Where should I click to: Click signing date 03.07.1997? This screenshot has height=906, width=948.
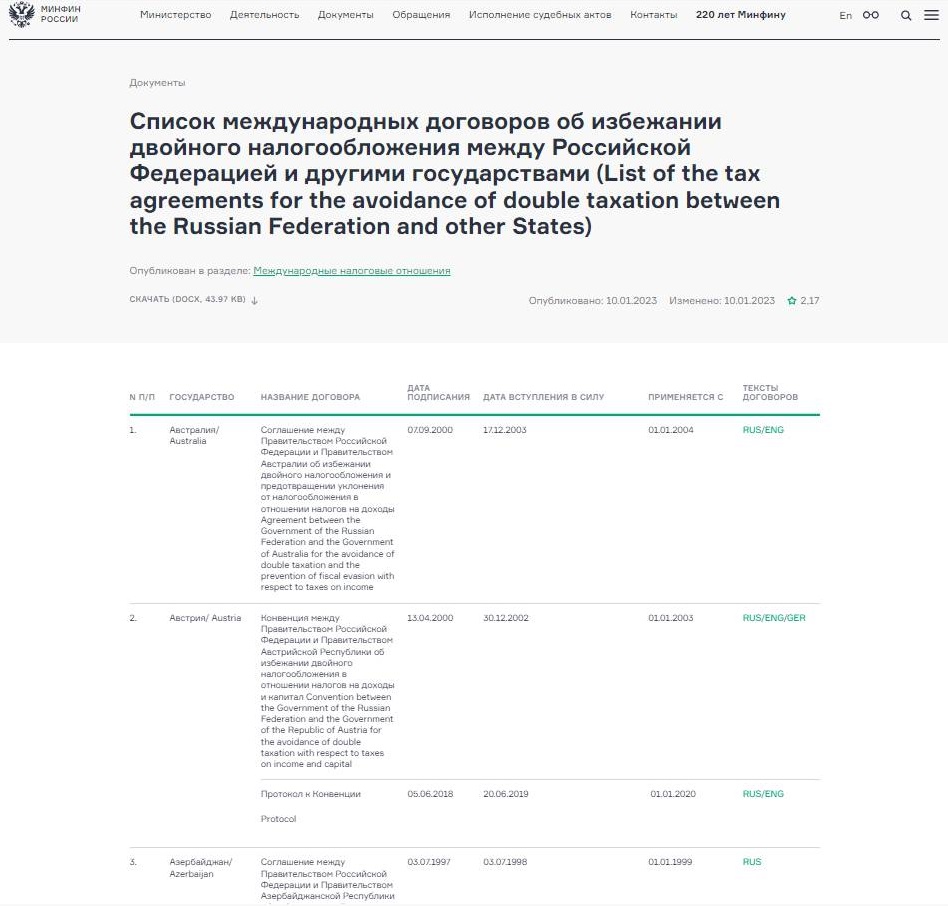click(429, 862)
